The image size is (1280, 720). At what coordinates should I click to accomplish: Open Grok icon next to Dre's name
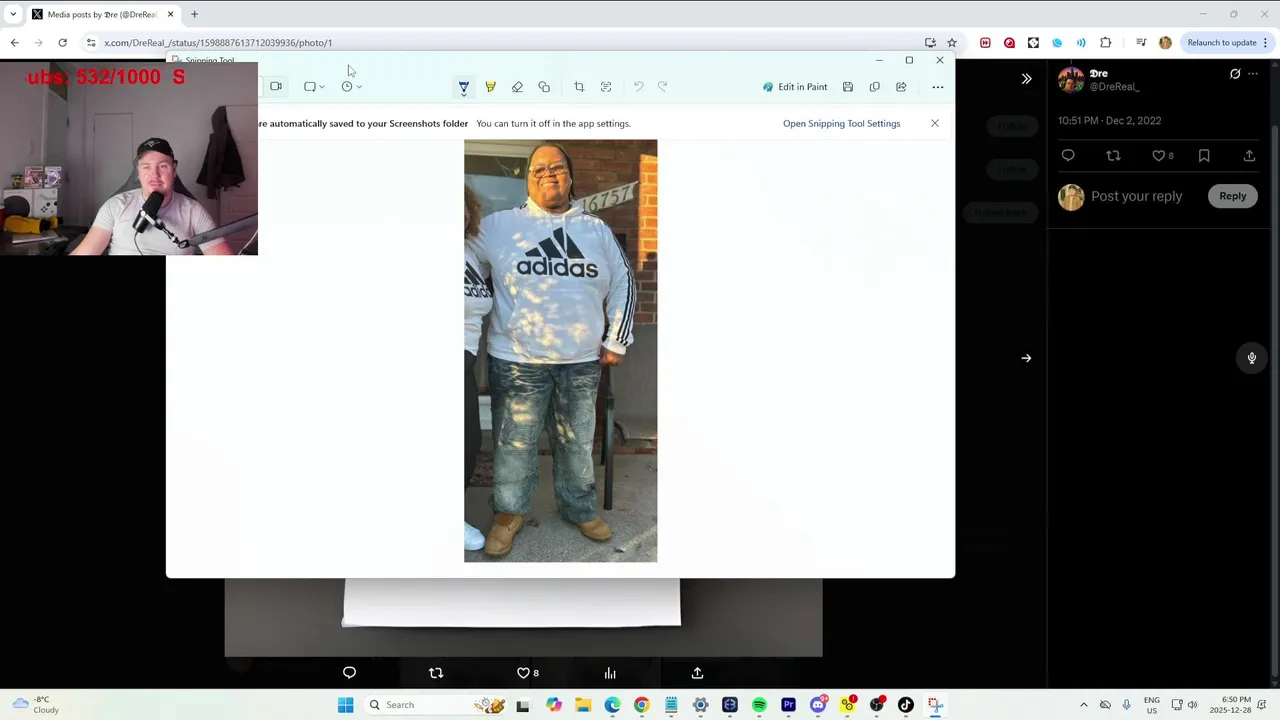pyautogui.click(x=1235, y=74)
